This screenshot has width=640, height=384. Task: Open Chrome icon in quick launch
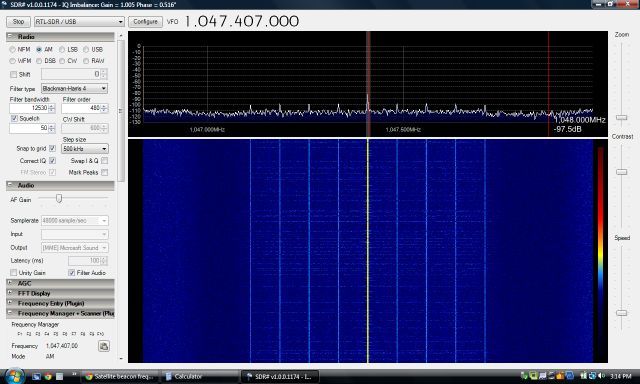(x=48, y=376)
